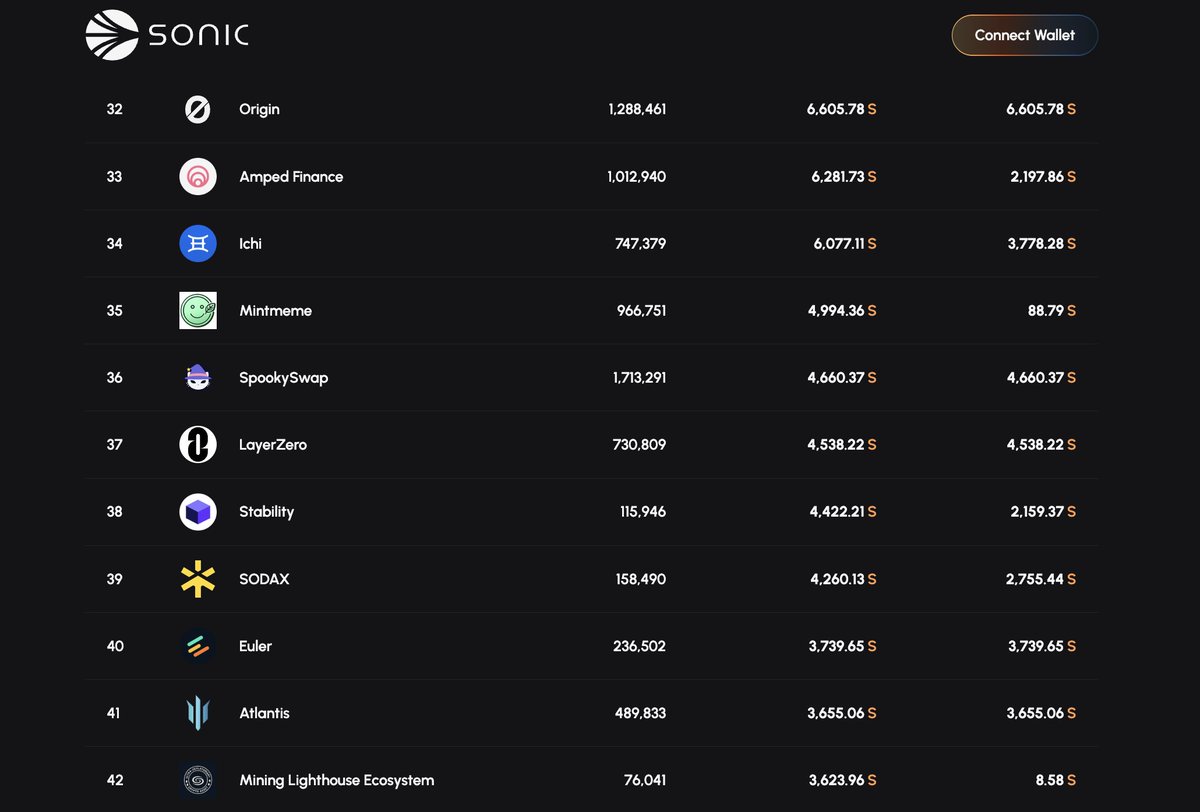Open the Amped Finance name
The width and height of the screenshot is (1200, 812).
tap(291, 176)
